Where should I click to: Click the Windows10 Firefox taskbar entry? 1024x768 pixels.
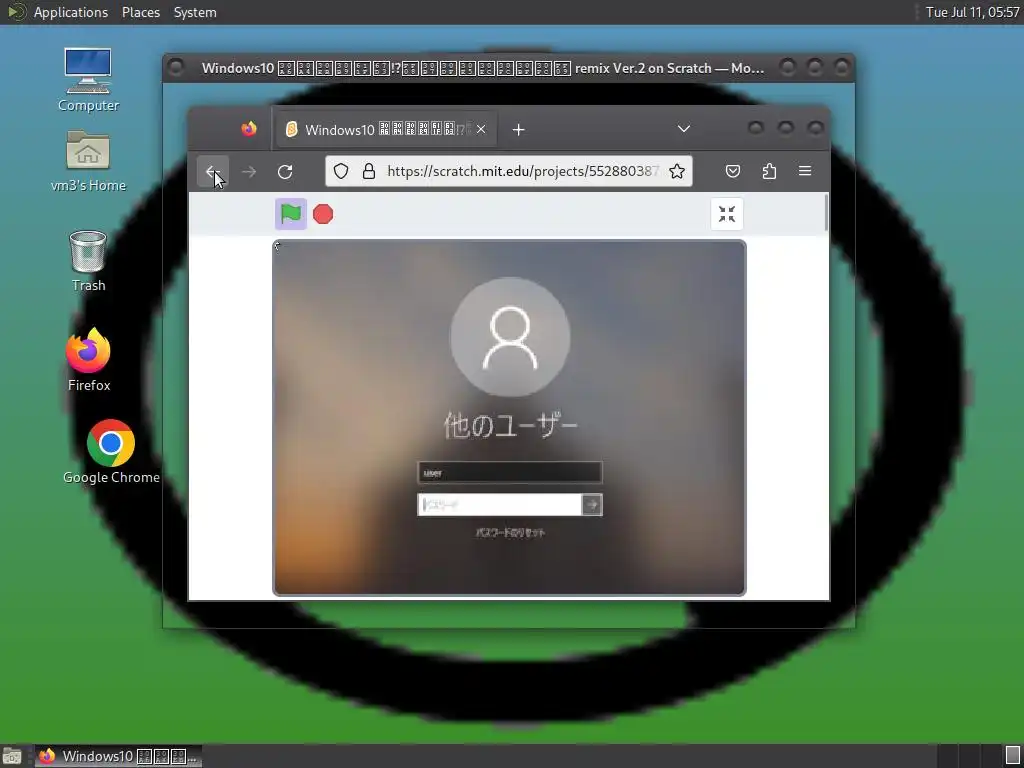[118, 756]
